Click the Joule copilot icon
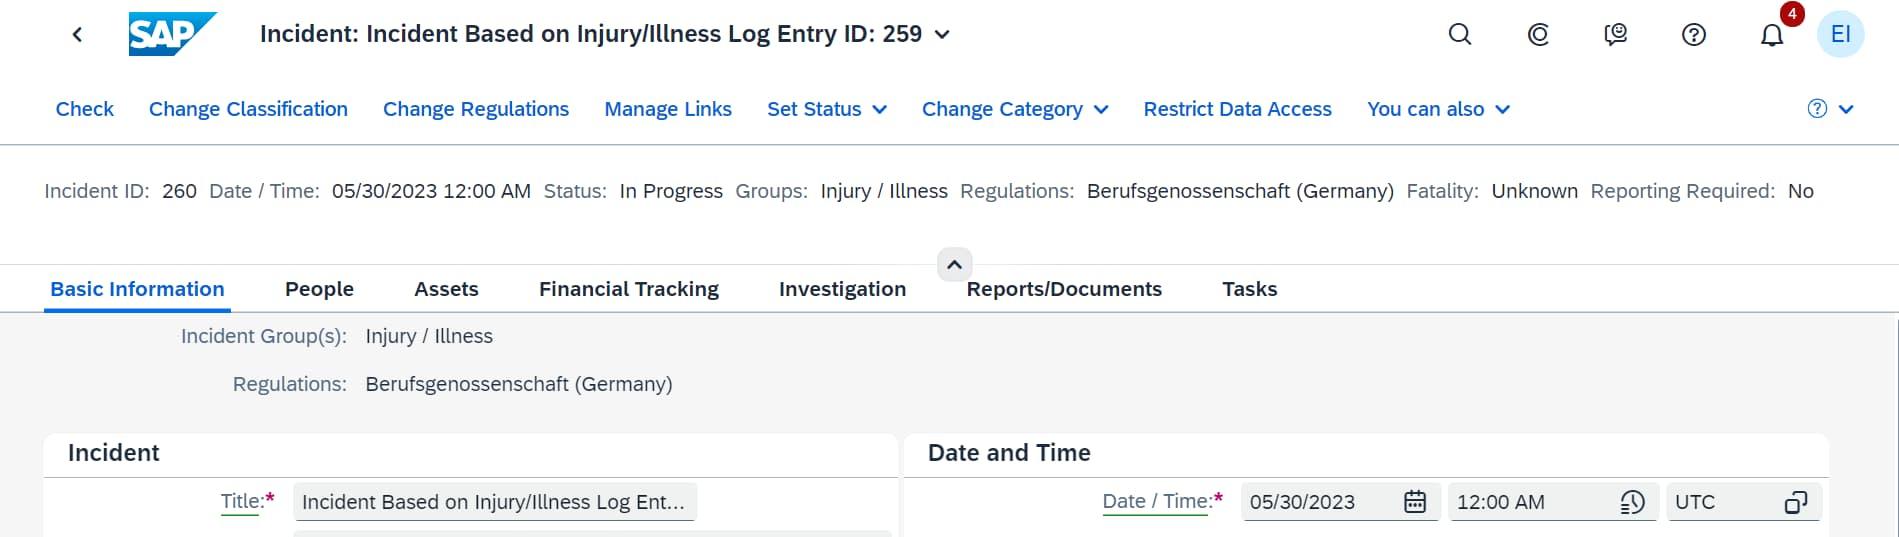This screenshot has height=537, width=1899. (1538, 35)
